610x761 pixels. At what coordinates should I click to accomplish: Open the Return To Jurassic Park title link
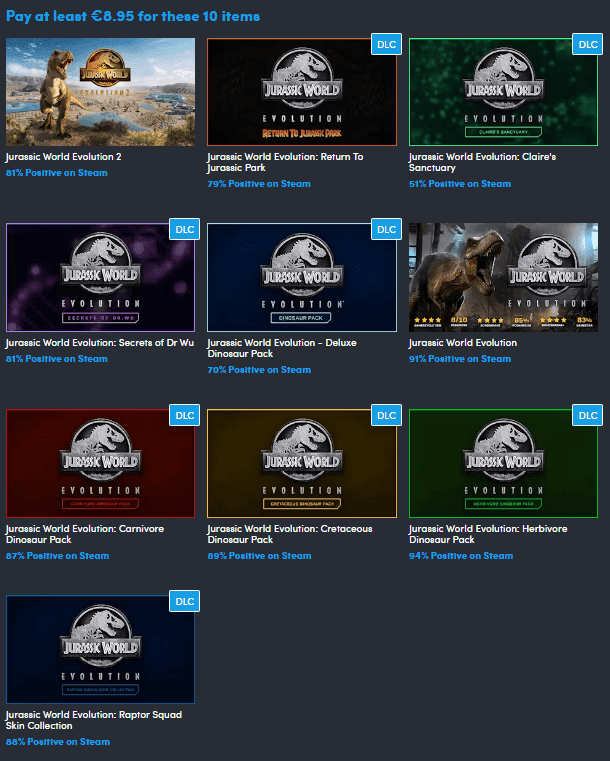(285, 162)
